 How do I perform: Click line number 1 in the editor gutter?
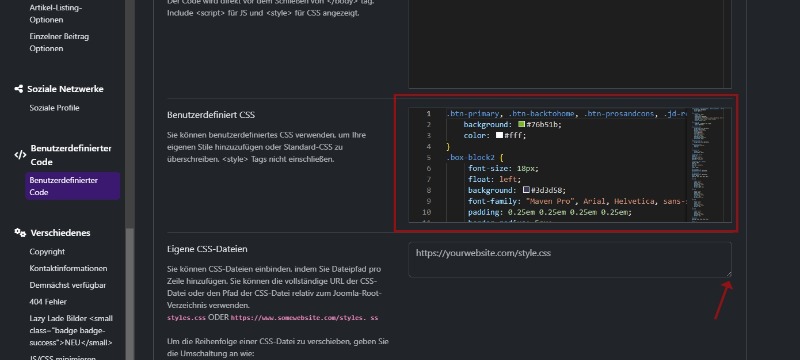429,114
